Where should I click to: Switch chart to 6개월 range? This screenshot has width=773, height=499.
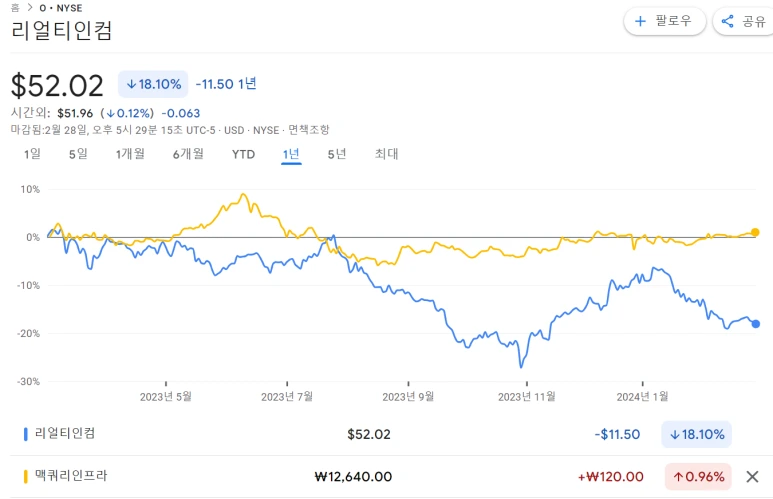coord(188,154)
